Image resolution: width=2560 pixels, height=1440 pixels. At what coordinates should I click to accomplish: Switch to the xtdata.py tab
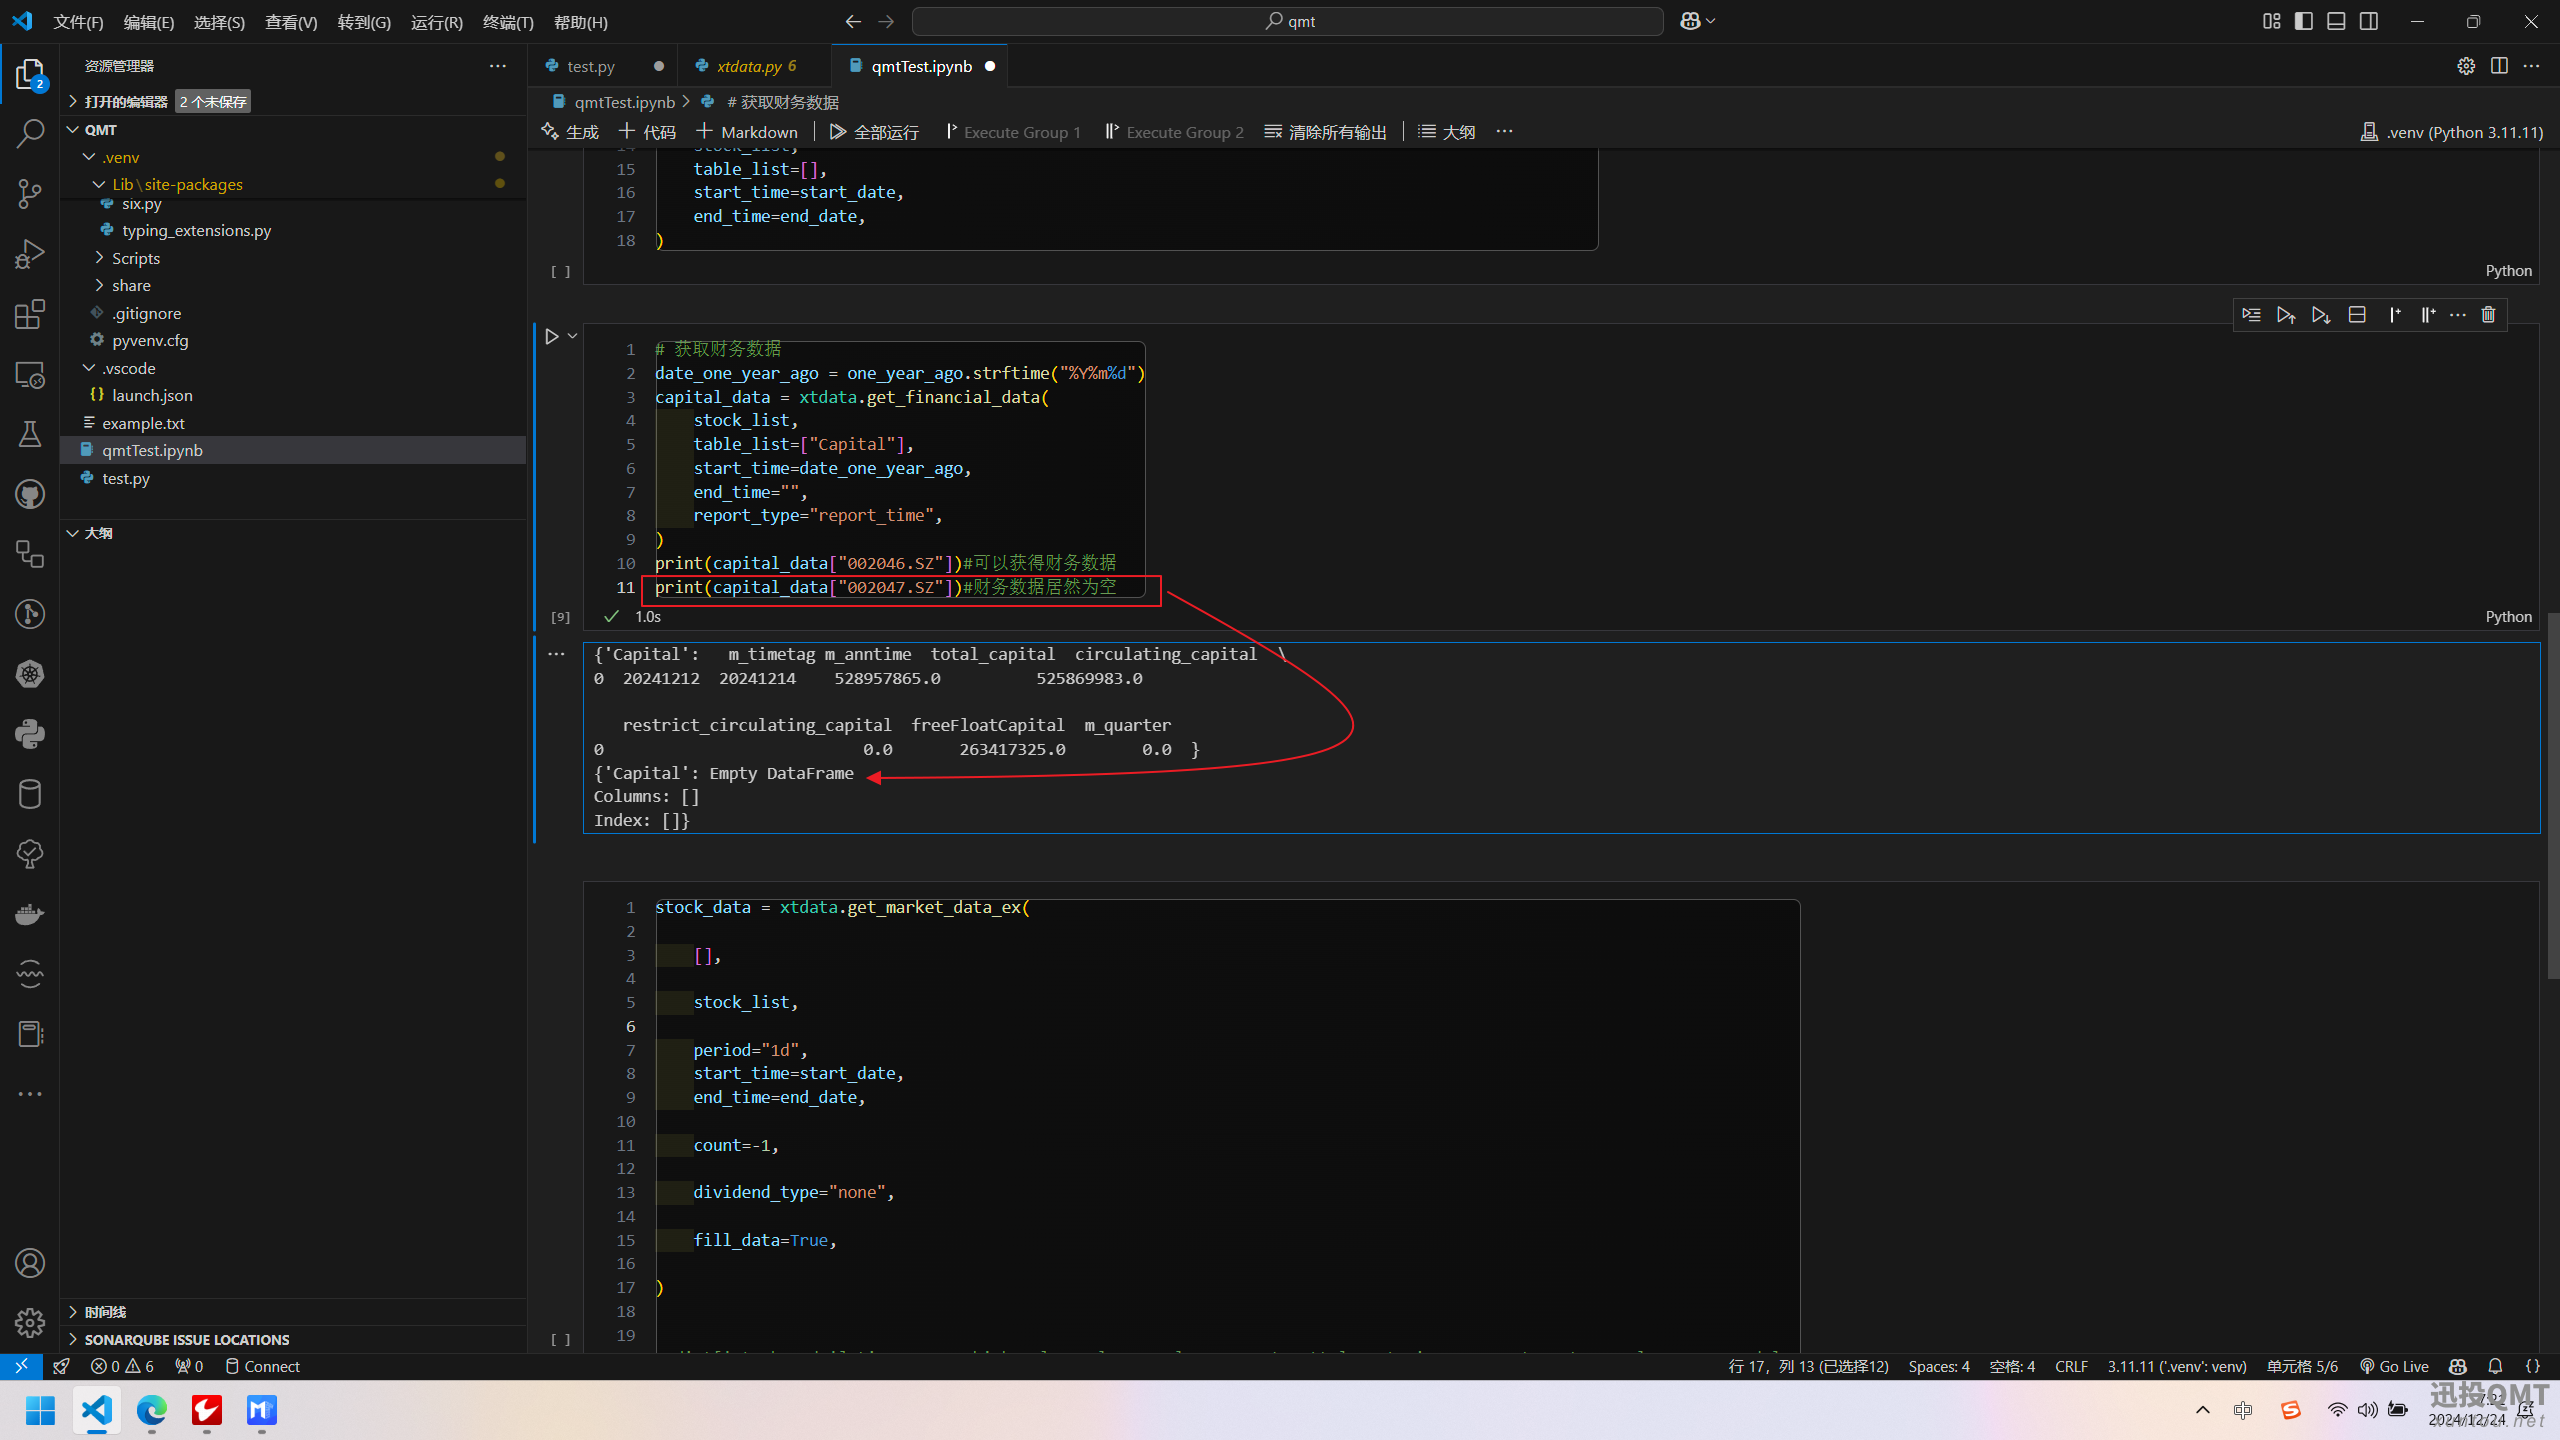click(756, 66)
